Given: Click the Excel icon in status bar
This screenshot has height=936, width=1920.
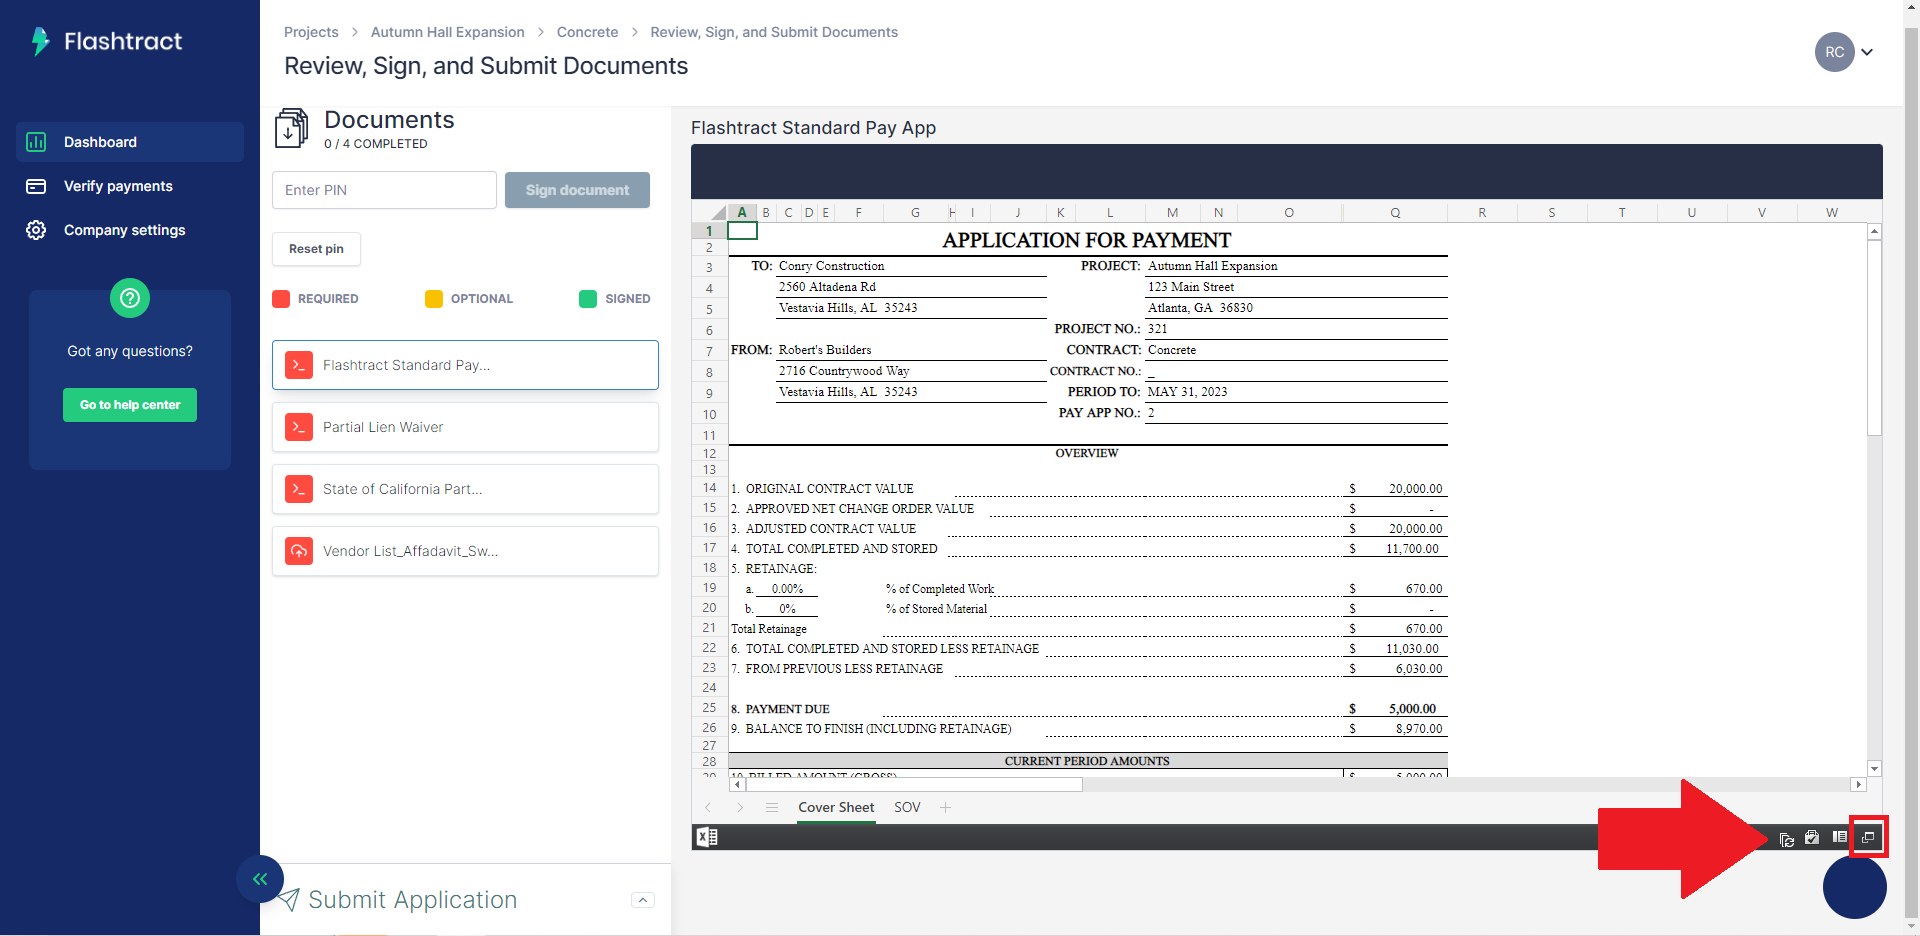Looking at the screenshot, I should [x=707, y=837].
